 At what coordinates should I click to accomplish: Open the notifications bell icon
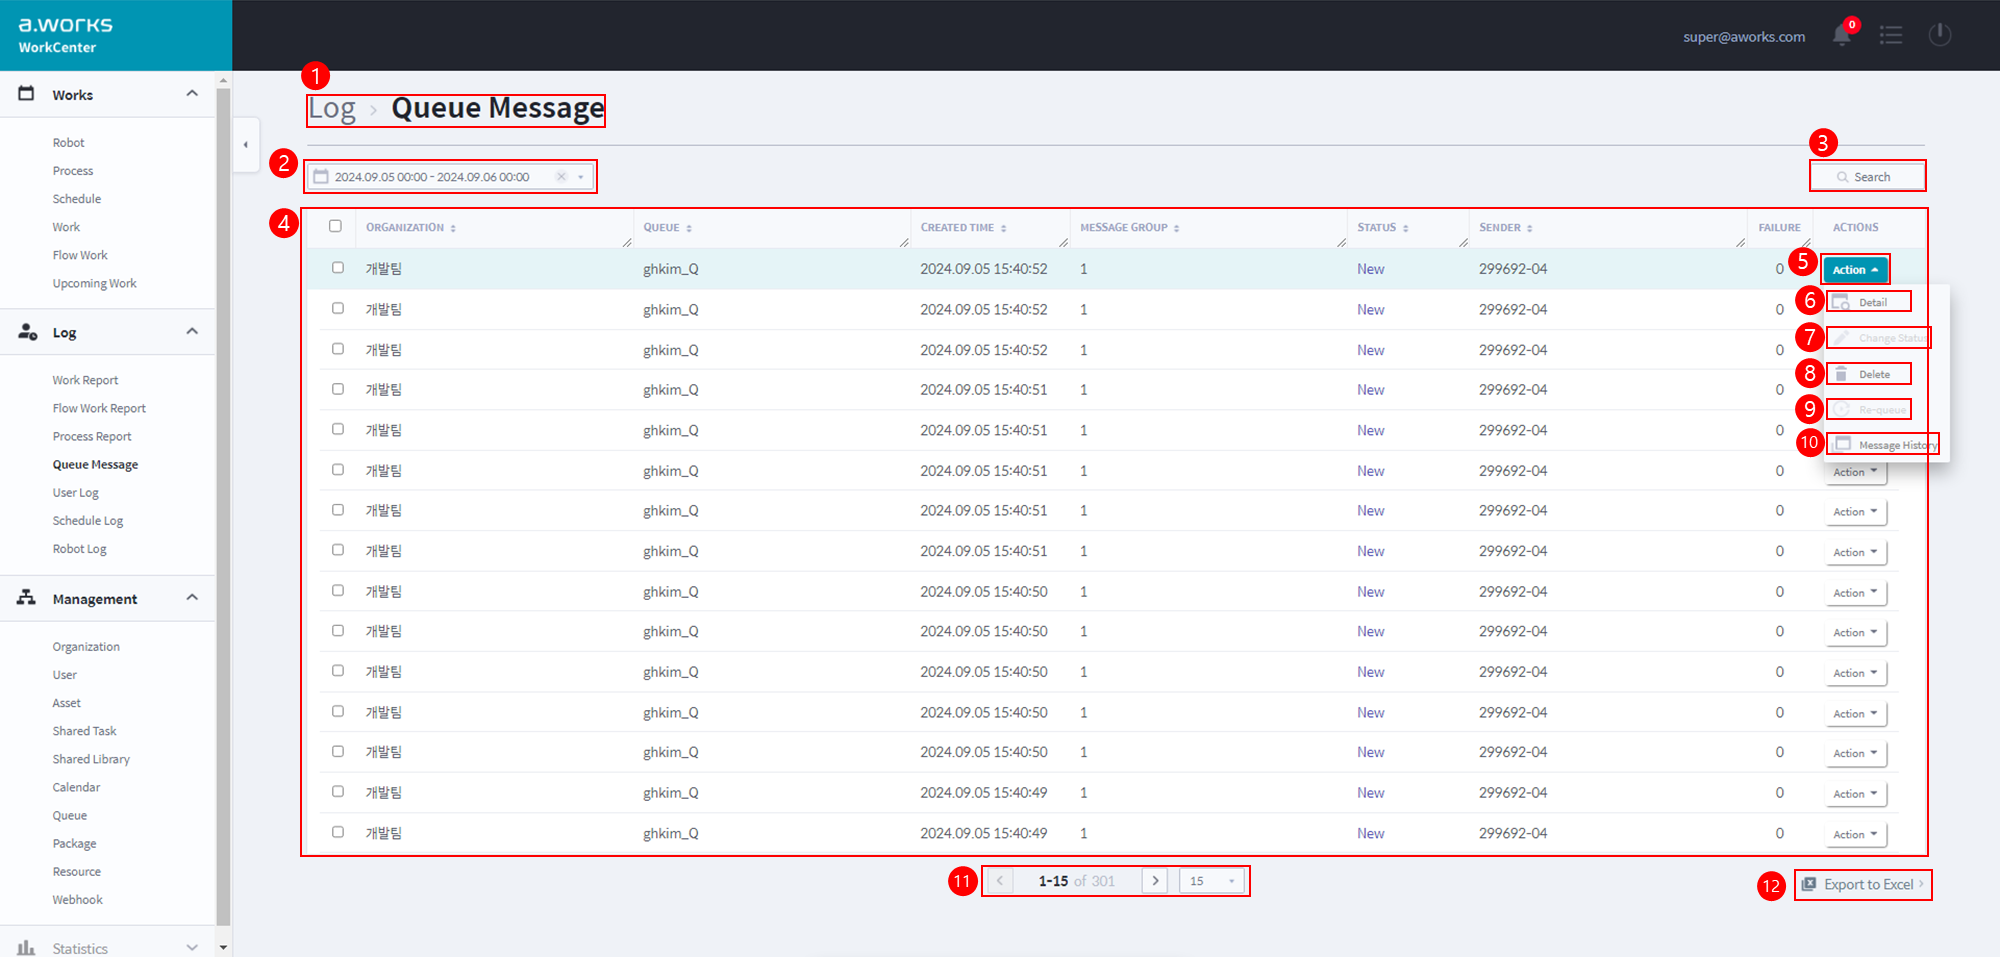(1841, 35)
